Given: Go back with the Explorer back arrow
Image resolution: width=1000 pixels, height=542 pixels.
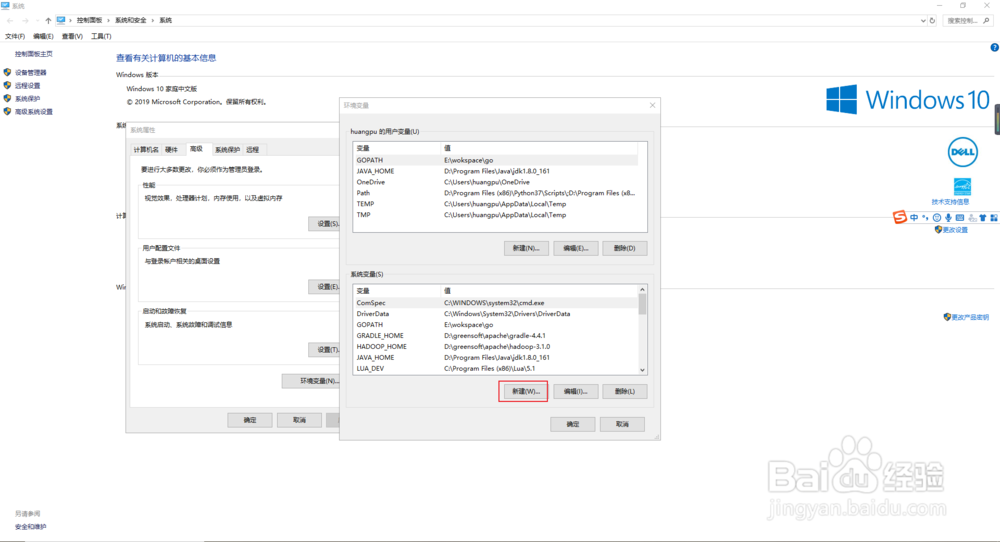Looking at the screenshot, I should (x=10, y=20).
